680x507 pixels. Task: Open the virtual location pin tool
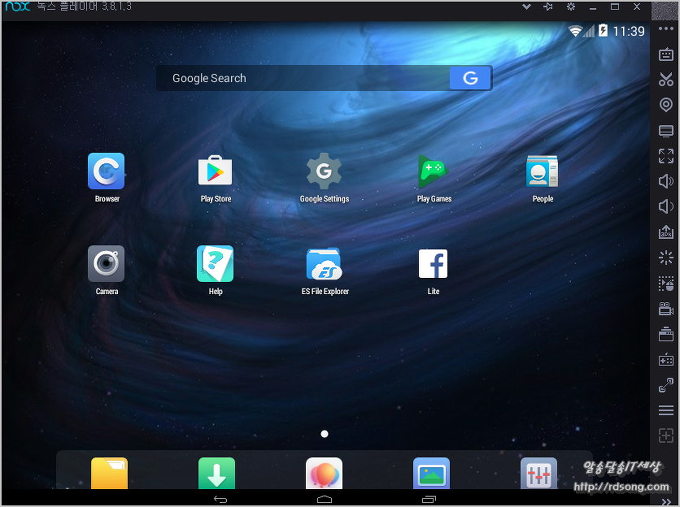coord(666,105)
